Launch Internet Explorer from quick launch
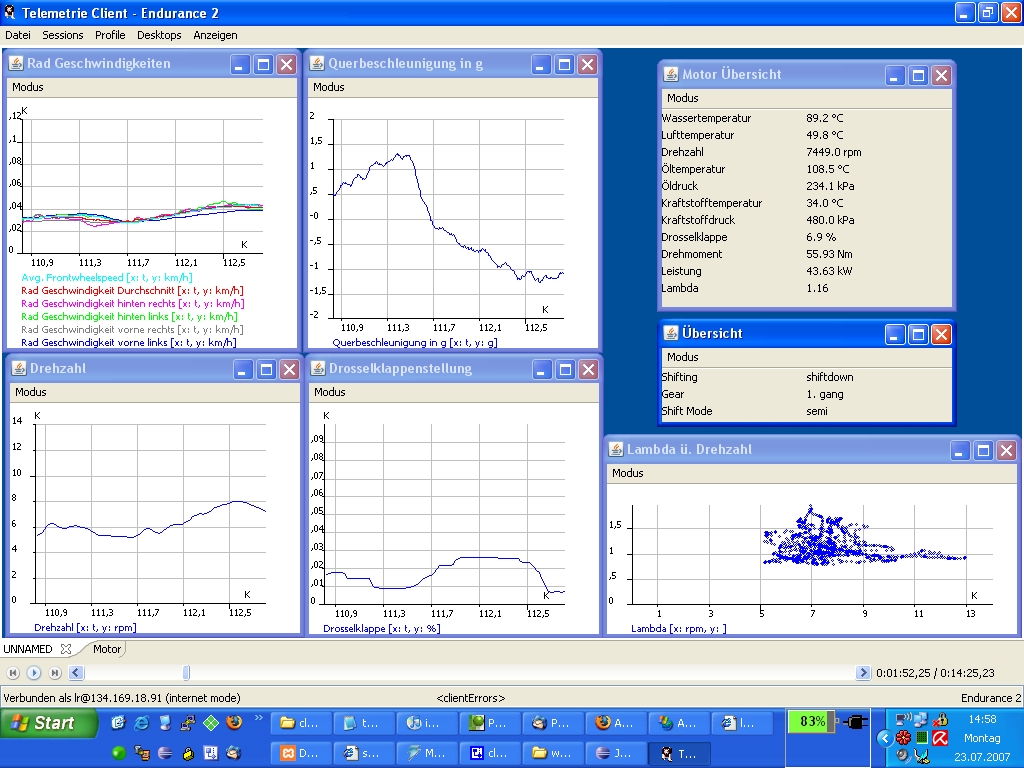1024x768 pixels. (142, 722)
